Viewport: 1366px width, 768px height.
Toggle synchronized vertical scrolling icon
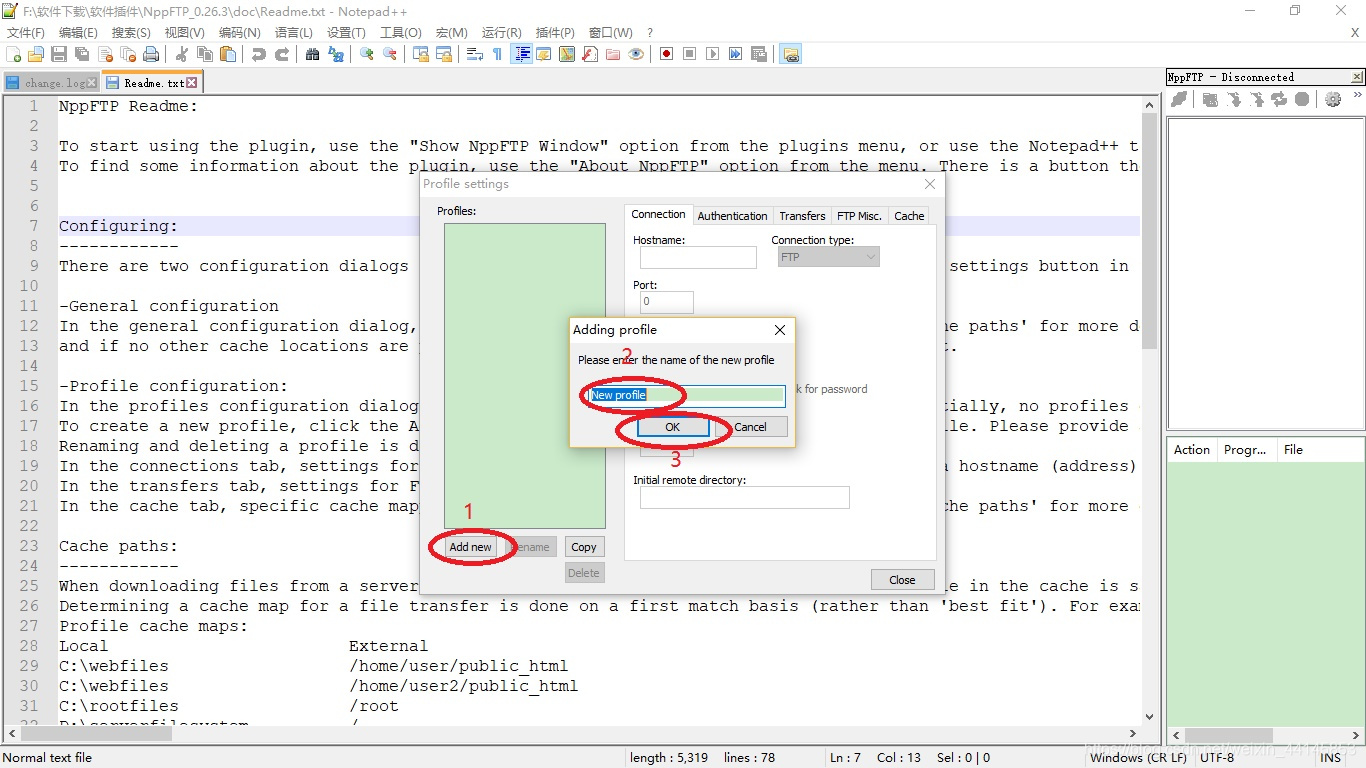[420, 54]
